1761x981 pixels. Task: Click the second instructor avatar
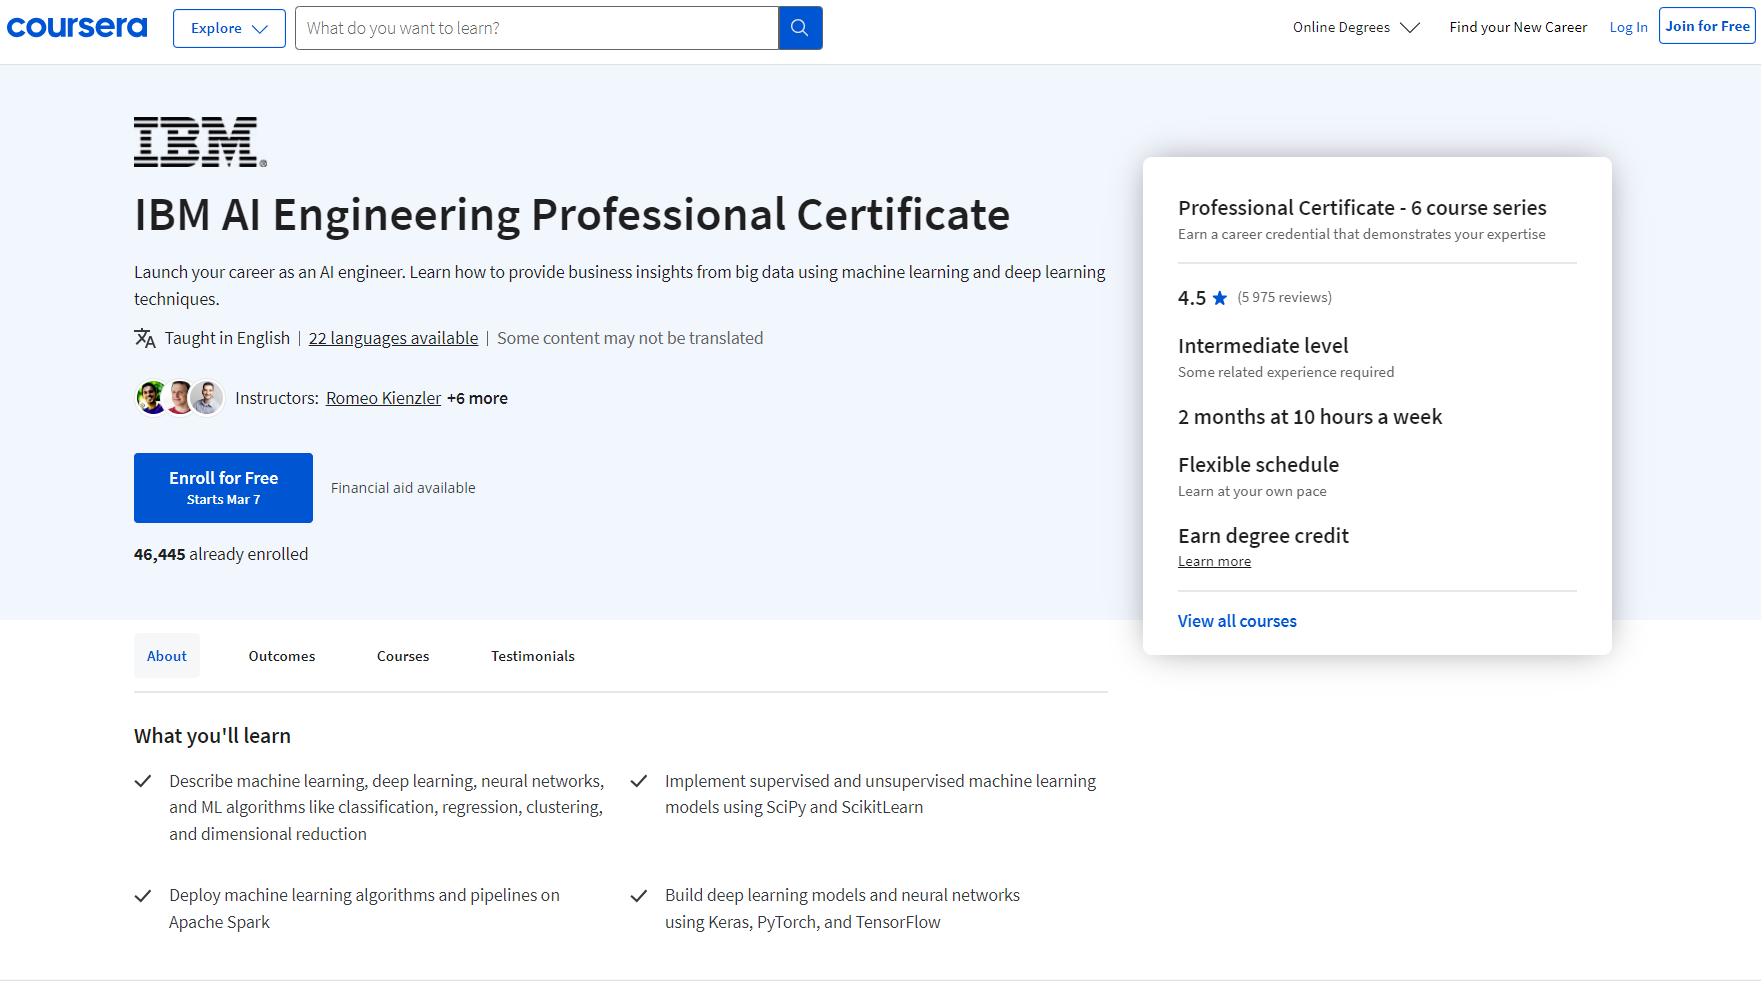[180, 397]
